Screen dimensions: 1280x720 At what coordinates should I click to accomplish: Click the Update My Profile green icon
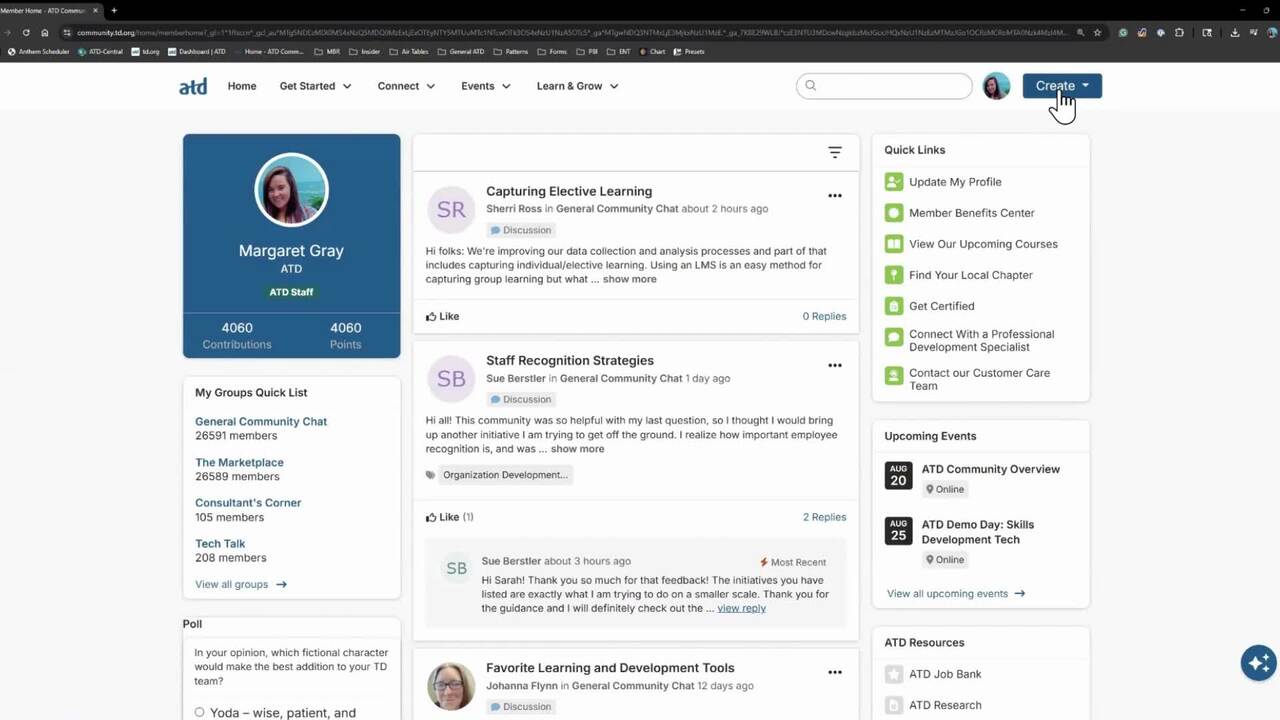click(894, 182)
